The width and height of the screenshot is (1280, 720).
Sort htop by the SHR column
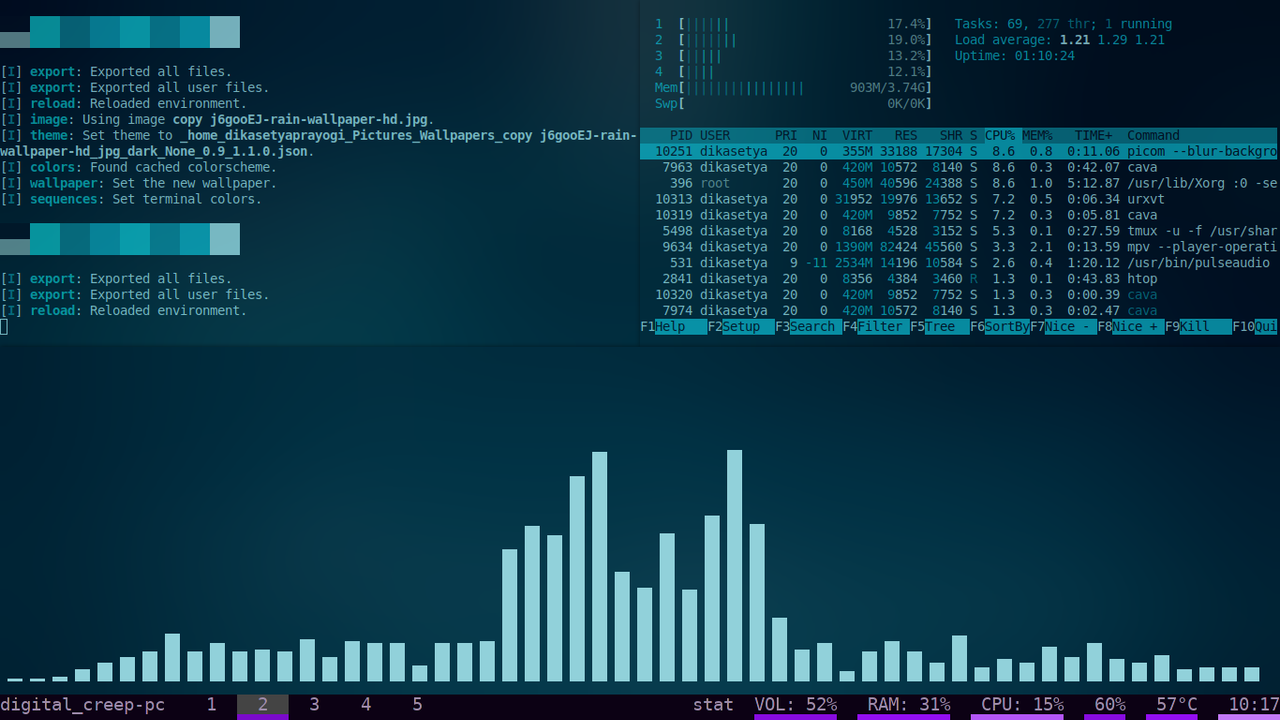click(x=951, y=135)
